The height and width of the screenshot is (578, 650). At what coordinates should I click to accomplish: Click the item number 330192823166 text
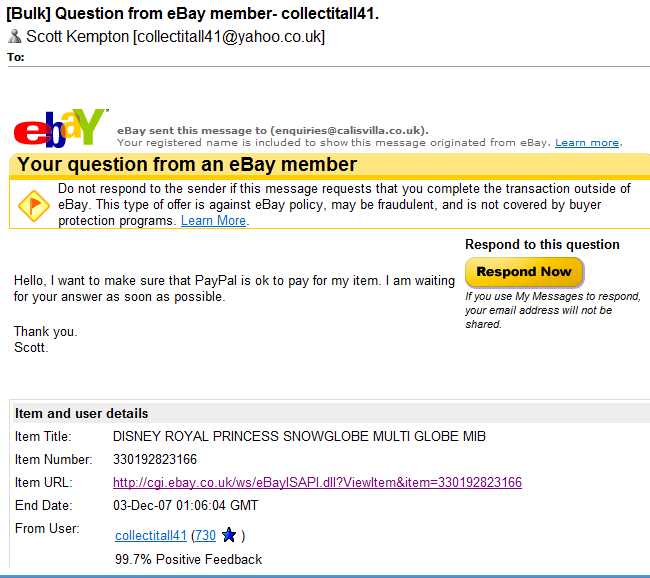click(x=155, y=459)
